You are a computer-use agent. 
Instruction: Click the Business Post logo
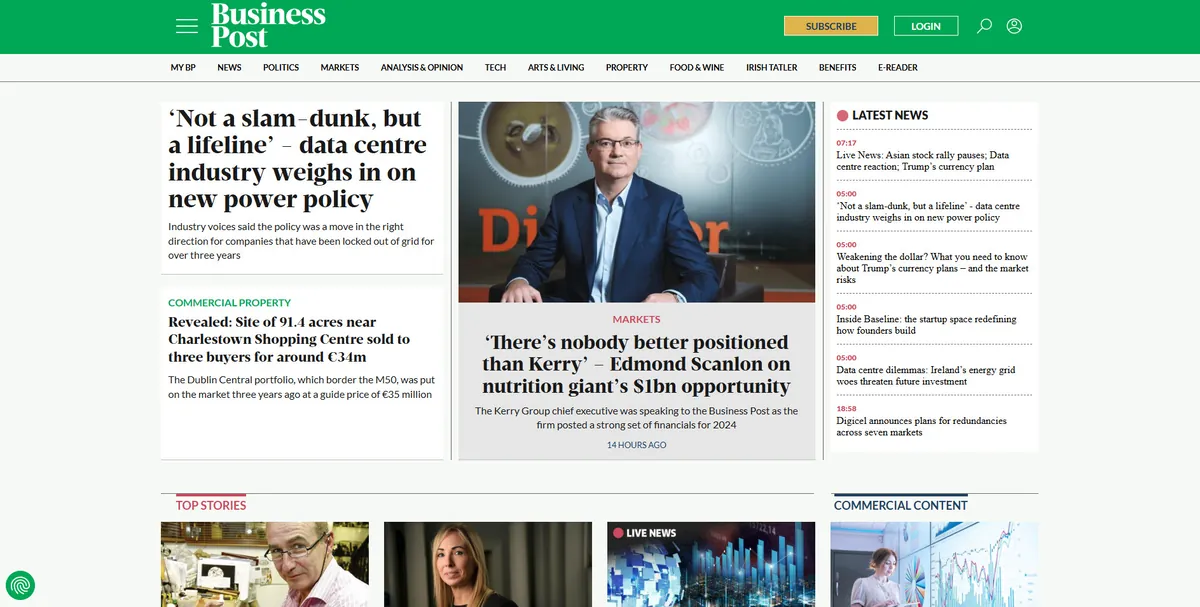click(x=268, y=26)
